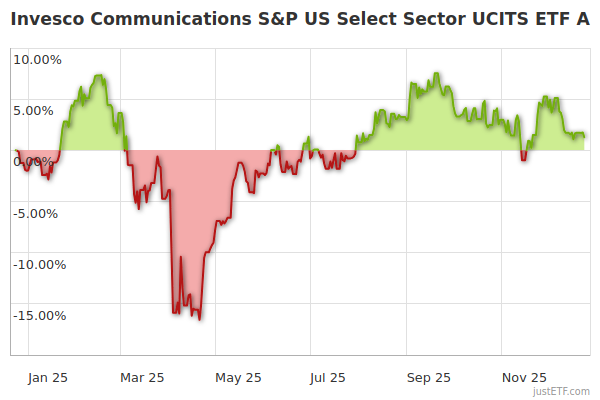Click the 5.00% y-axis label
The width and height of the screenshot is (600, 400).
click(40, 110)
